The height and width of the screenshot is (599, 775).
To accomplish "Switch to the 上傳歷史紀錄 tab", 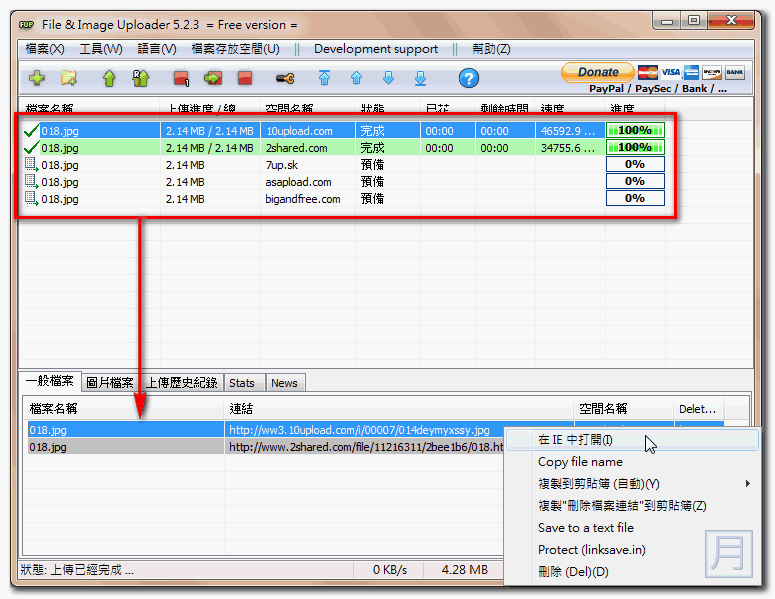I will pos(181,382).
